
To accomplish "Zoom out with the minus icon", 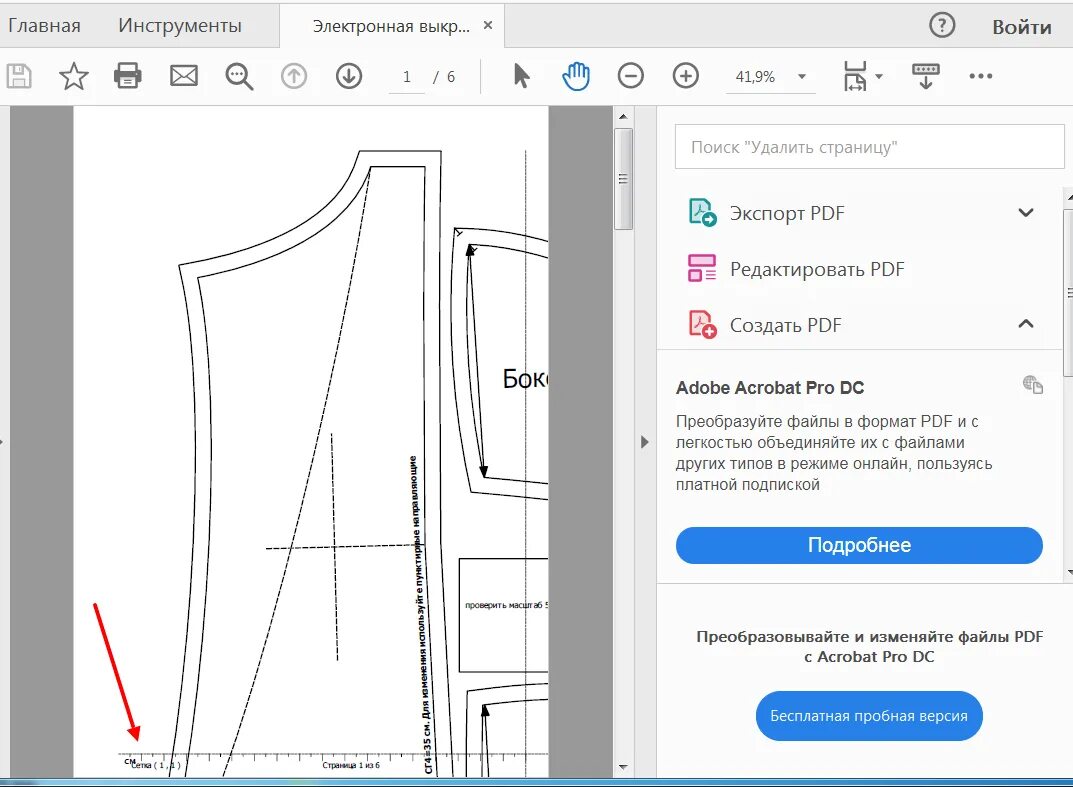I will pos(630,76).
